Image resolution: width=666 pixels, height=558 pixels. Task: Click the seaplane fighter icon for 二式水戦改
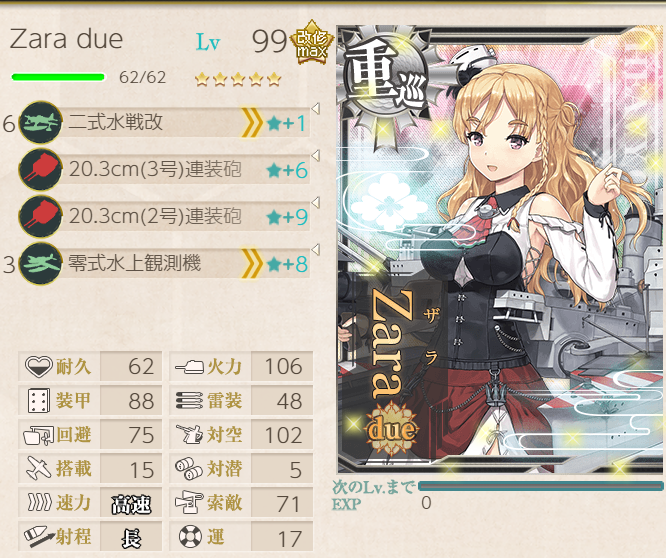coord(41,122)
